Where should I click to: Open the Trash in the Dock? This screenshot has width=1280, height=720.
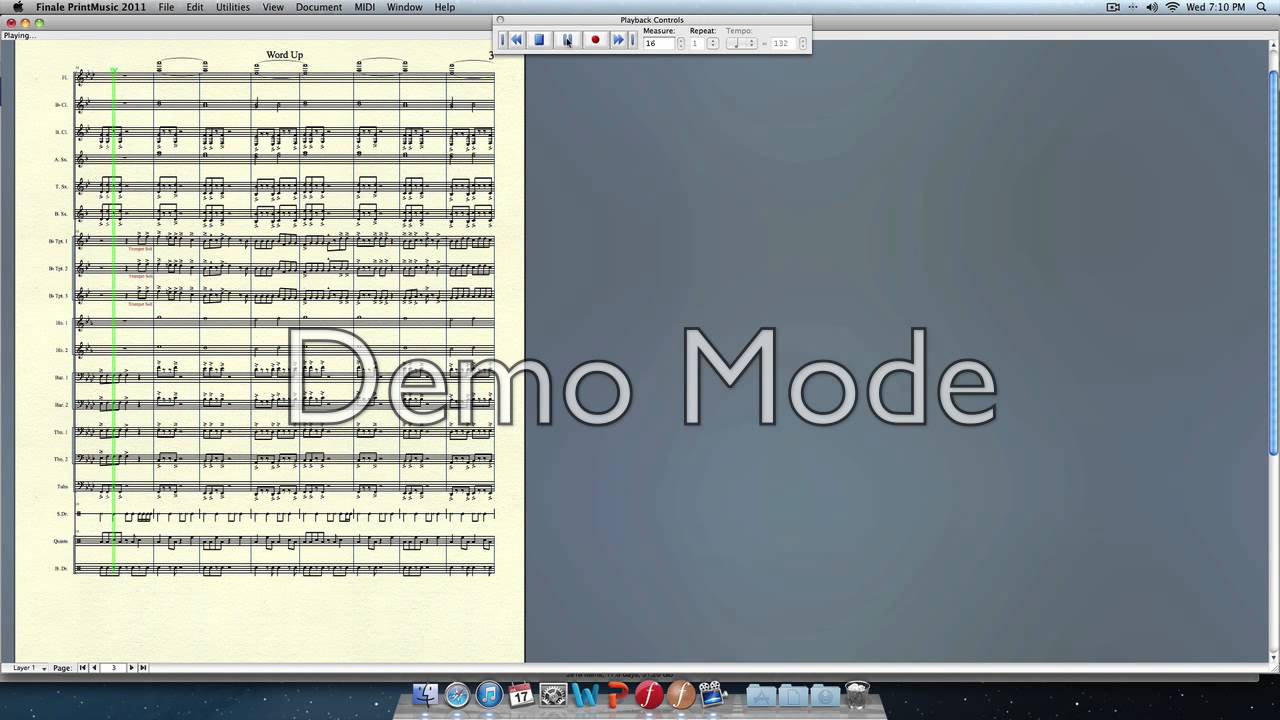[857, 694]
